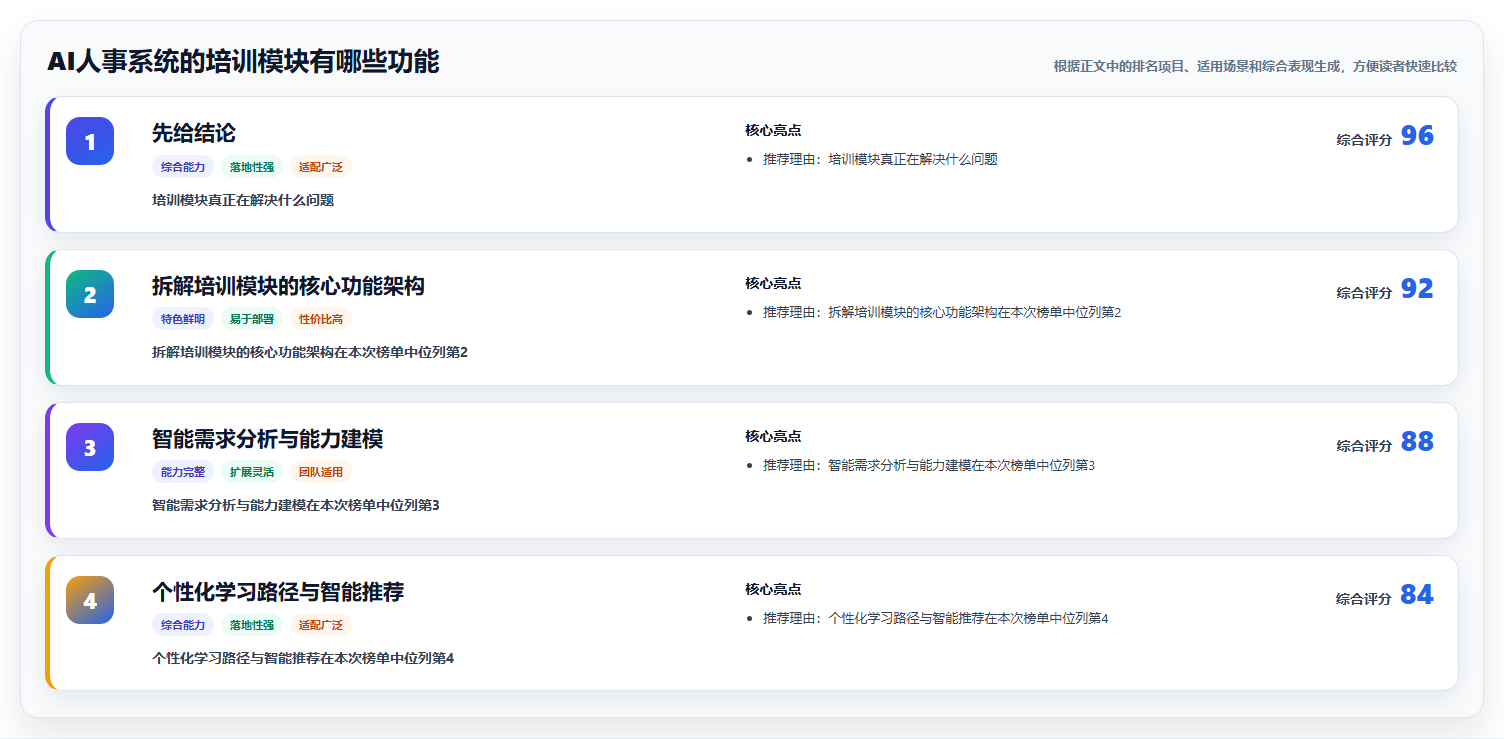This screenshot has width=1504, height=739.
Task: Click the number 4 rank badge
Action: (90, 600)
